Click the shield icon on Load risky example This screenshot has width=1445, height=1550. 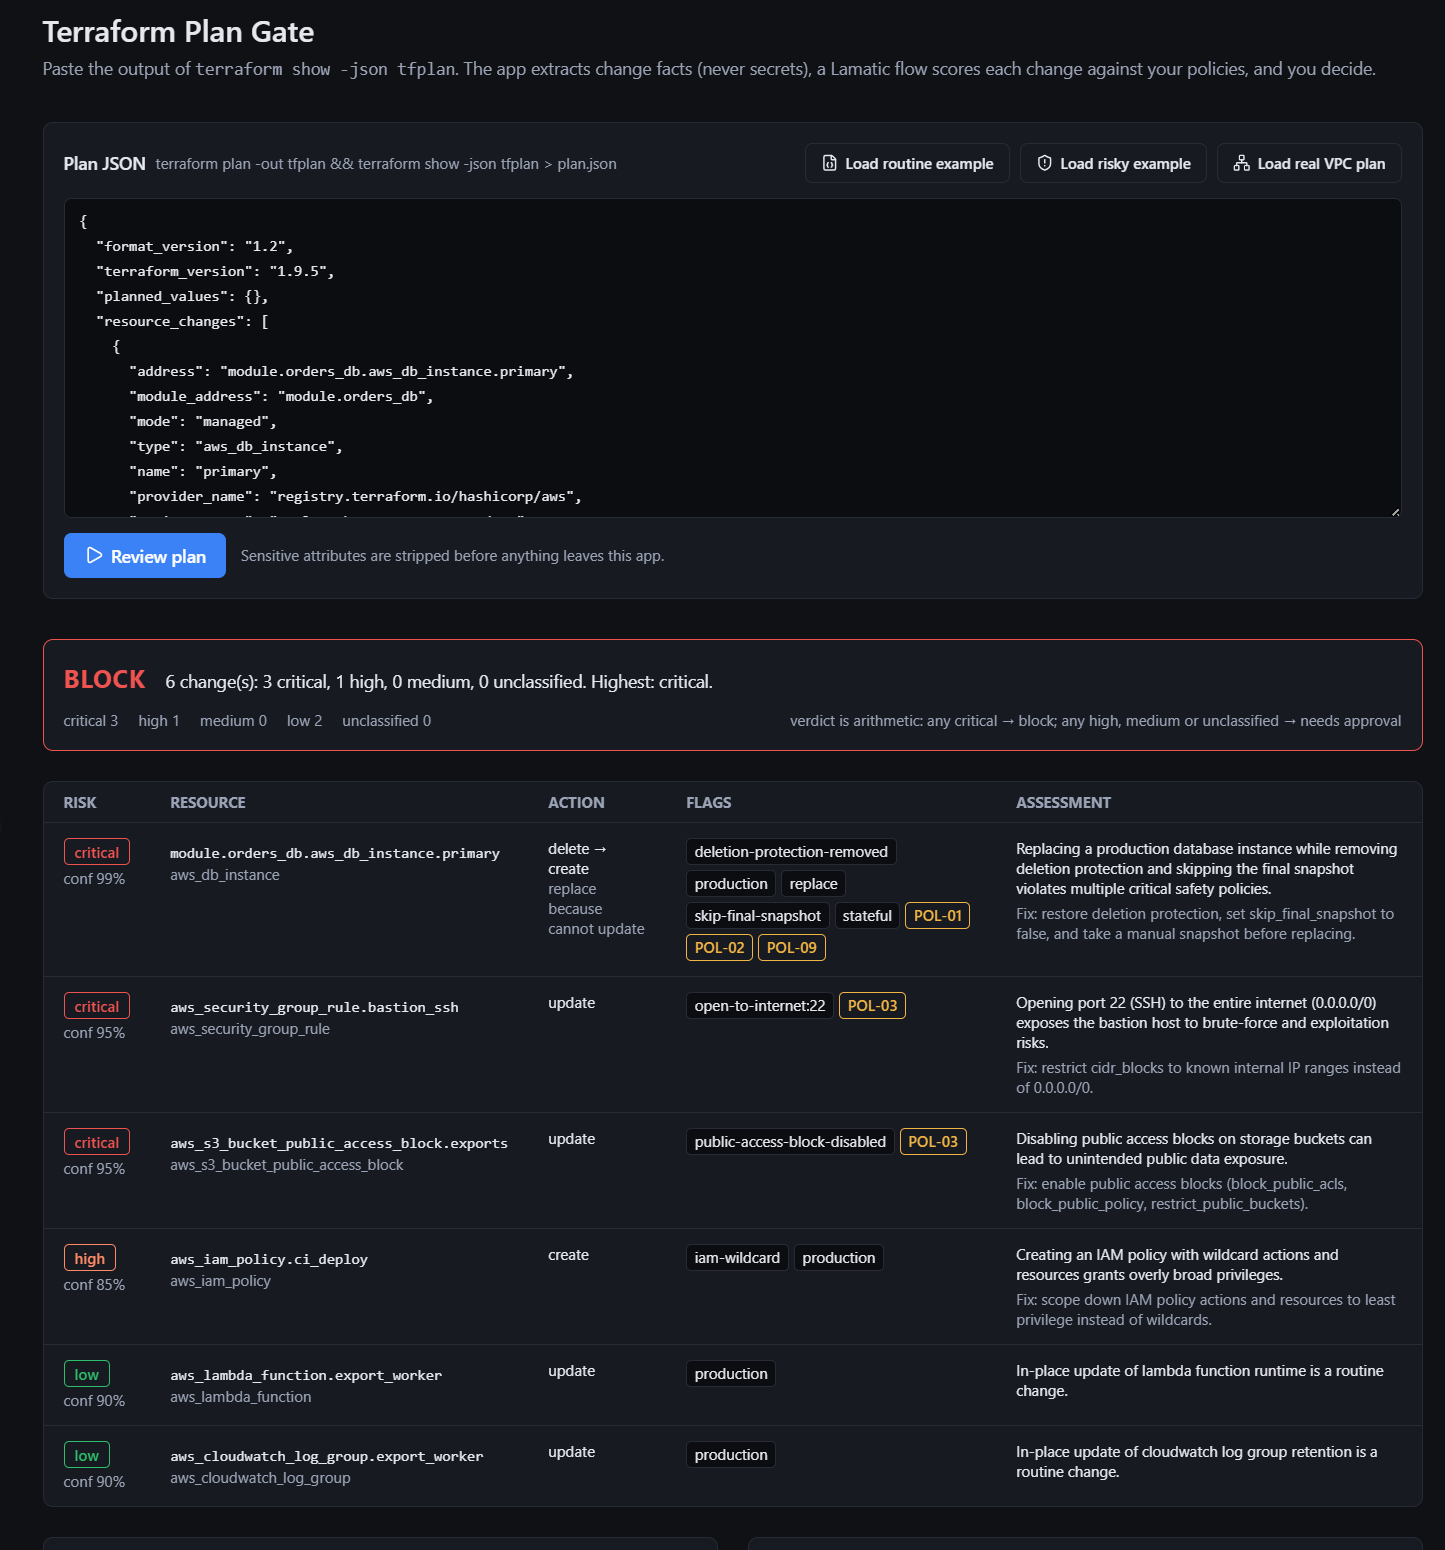[1045, 163]
